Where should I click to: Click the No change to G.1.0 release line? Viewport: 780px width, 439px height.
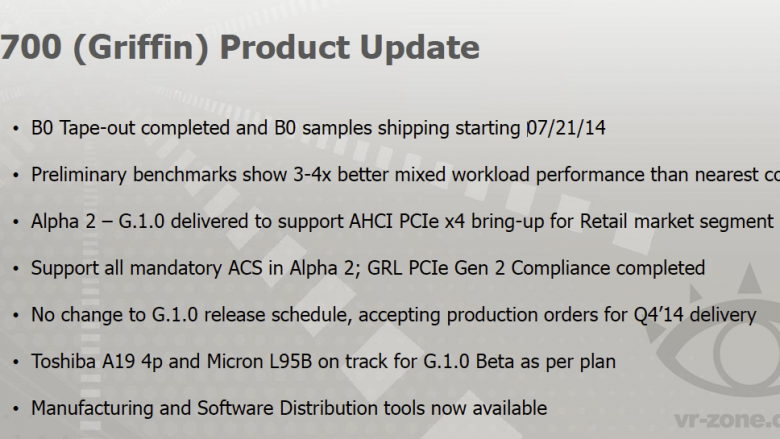click(x=393, y=315)
